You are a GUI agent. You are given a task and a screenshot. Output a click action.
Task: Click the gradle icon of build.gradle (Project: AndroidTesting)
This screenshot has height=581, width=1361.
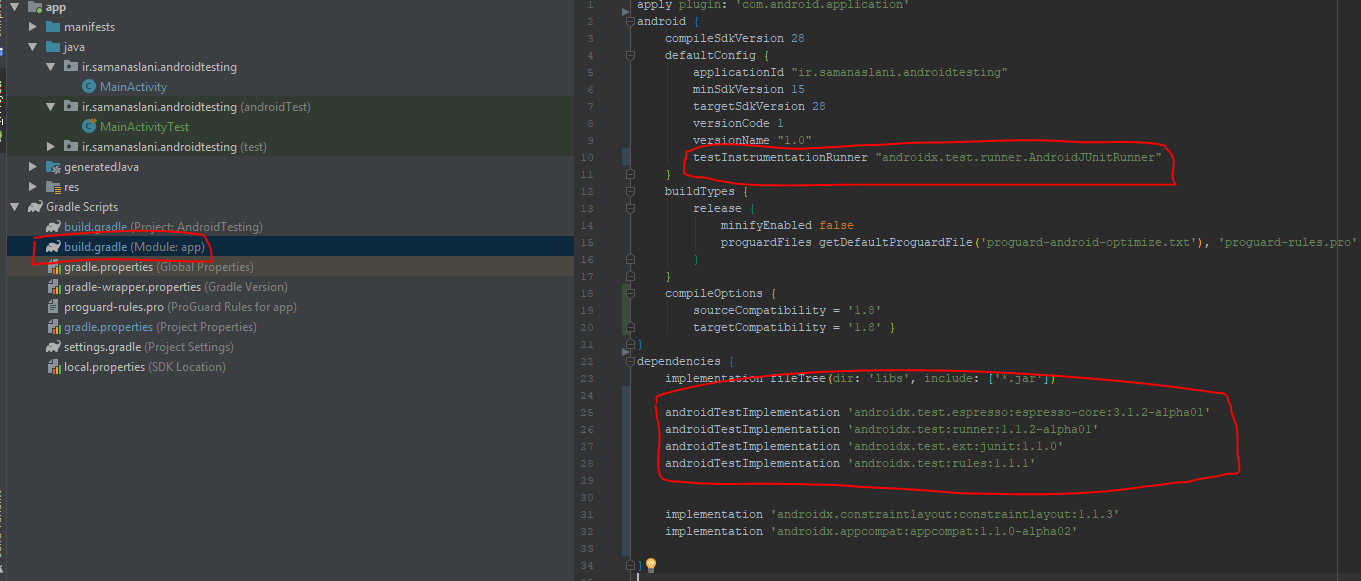click(54, 227)
